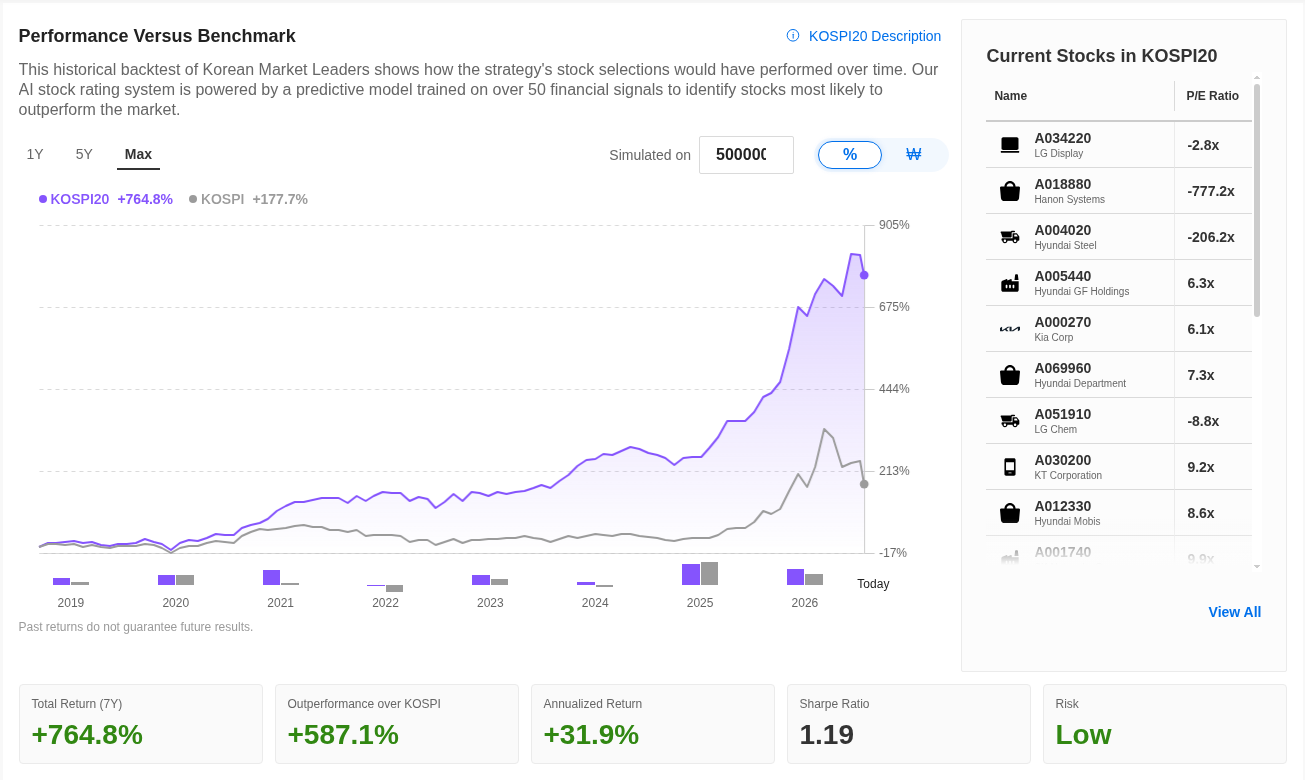
Task: Select the Max time range tab
Action: [x=138, y=154]
